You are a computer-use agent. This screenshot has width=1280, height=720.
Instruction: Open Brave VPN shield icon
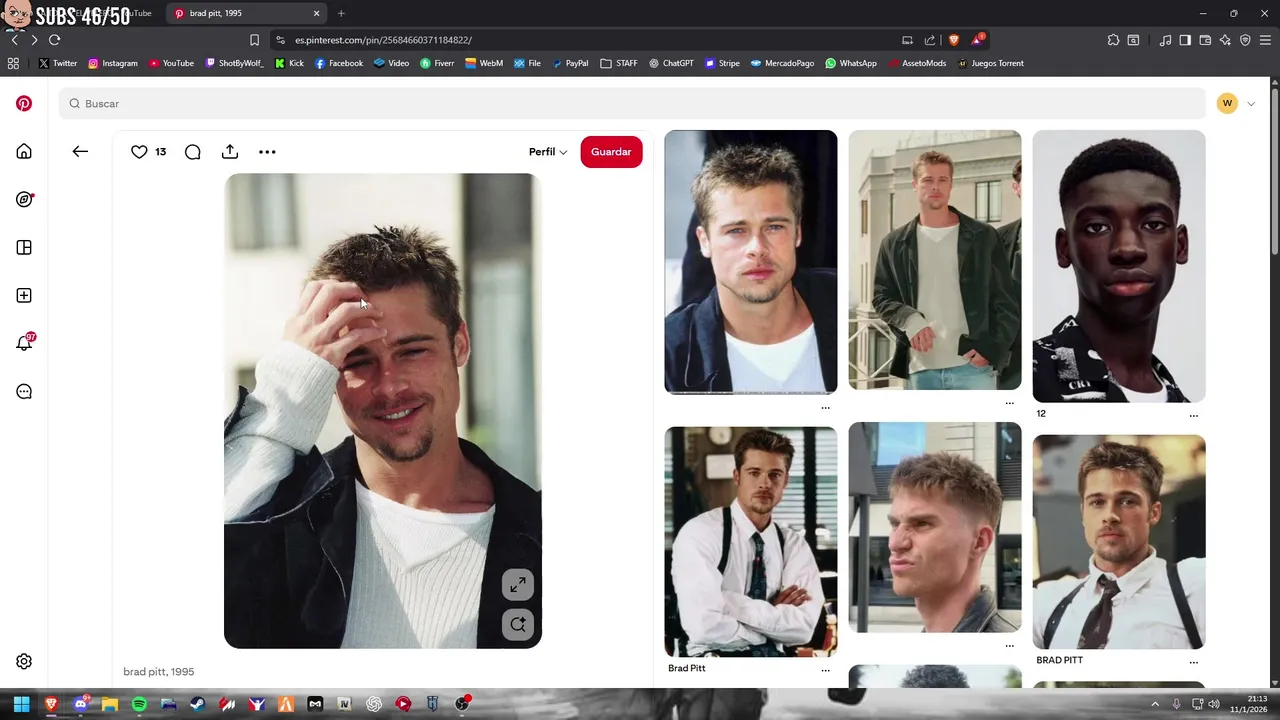tap(1245, 40)
